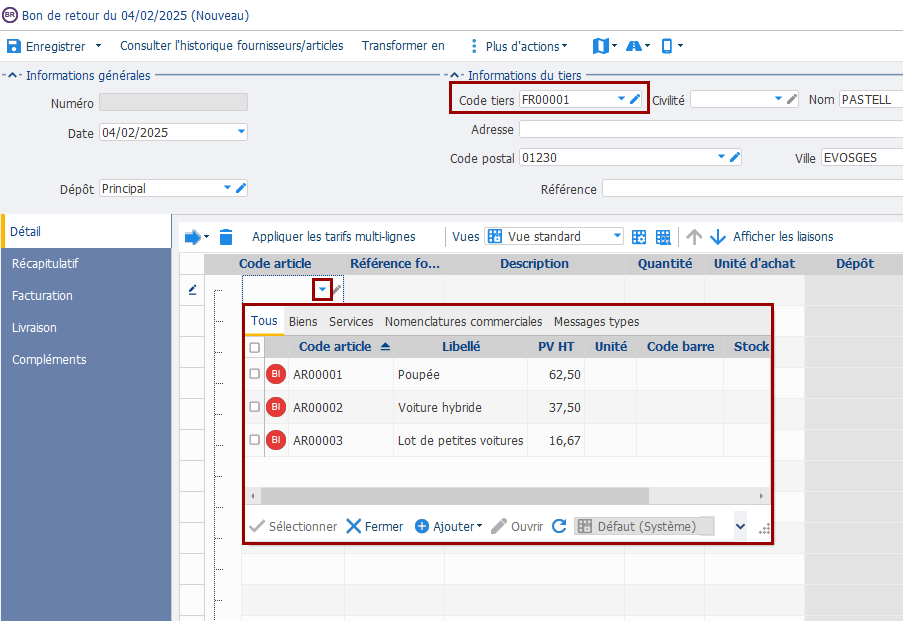Click the edit pencil next to Code tiers
This screenshot has height=621, width=903.
tap(635, 99)
